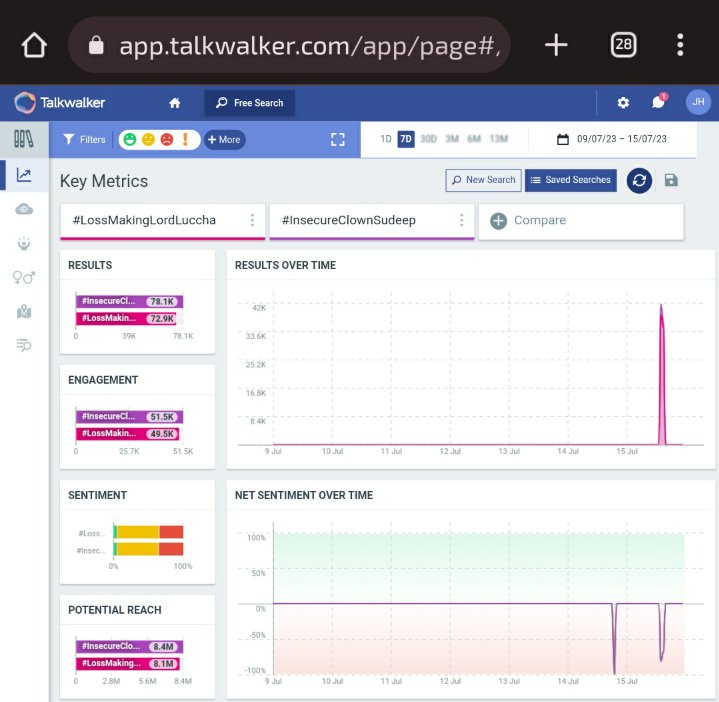The image size is (719, 702).
Task: Click the Filters funnel icon
Action: (x=68, y=139)
